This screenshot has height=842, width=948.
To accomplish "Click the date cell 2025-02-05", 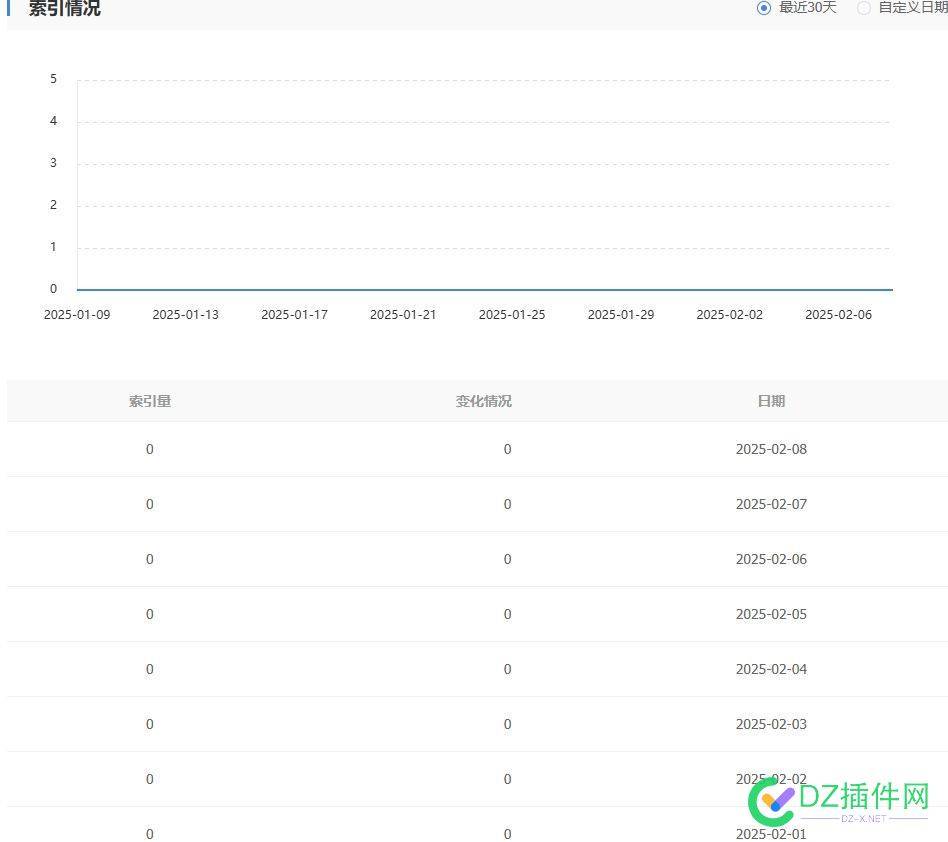I will [x=771, y=614].
